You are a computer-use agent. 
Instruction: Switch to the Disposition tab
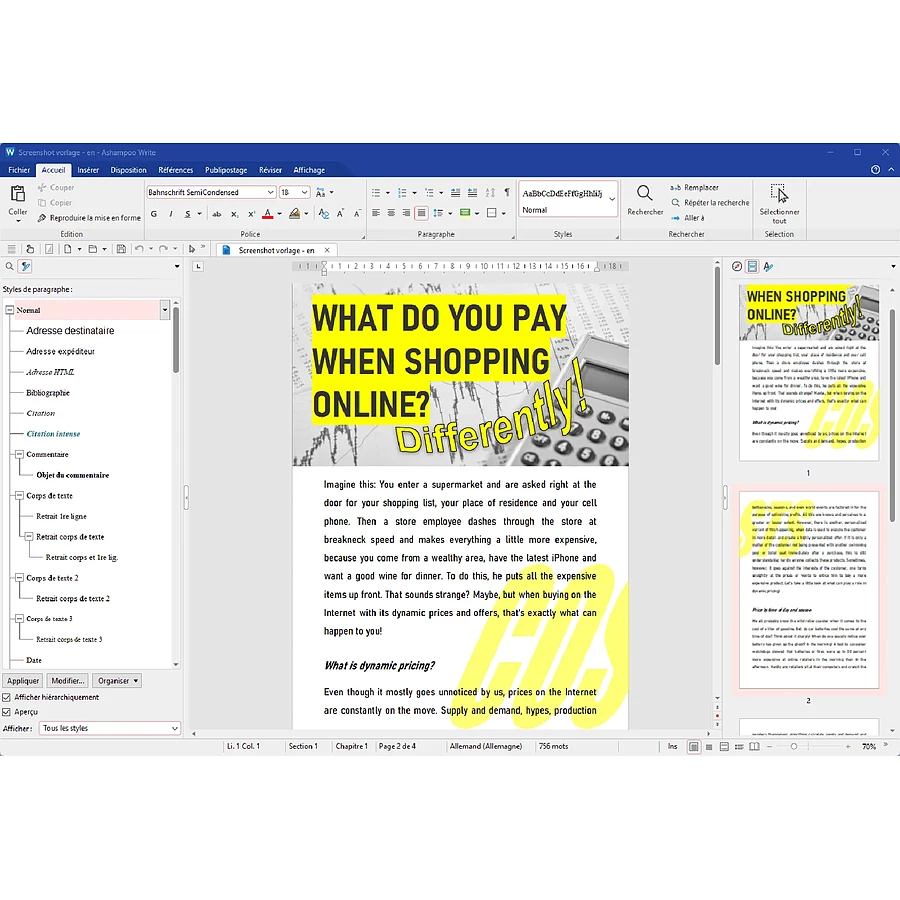[128, 170]
